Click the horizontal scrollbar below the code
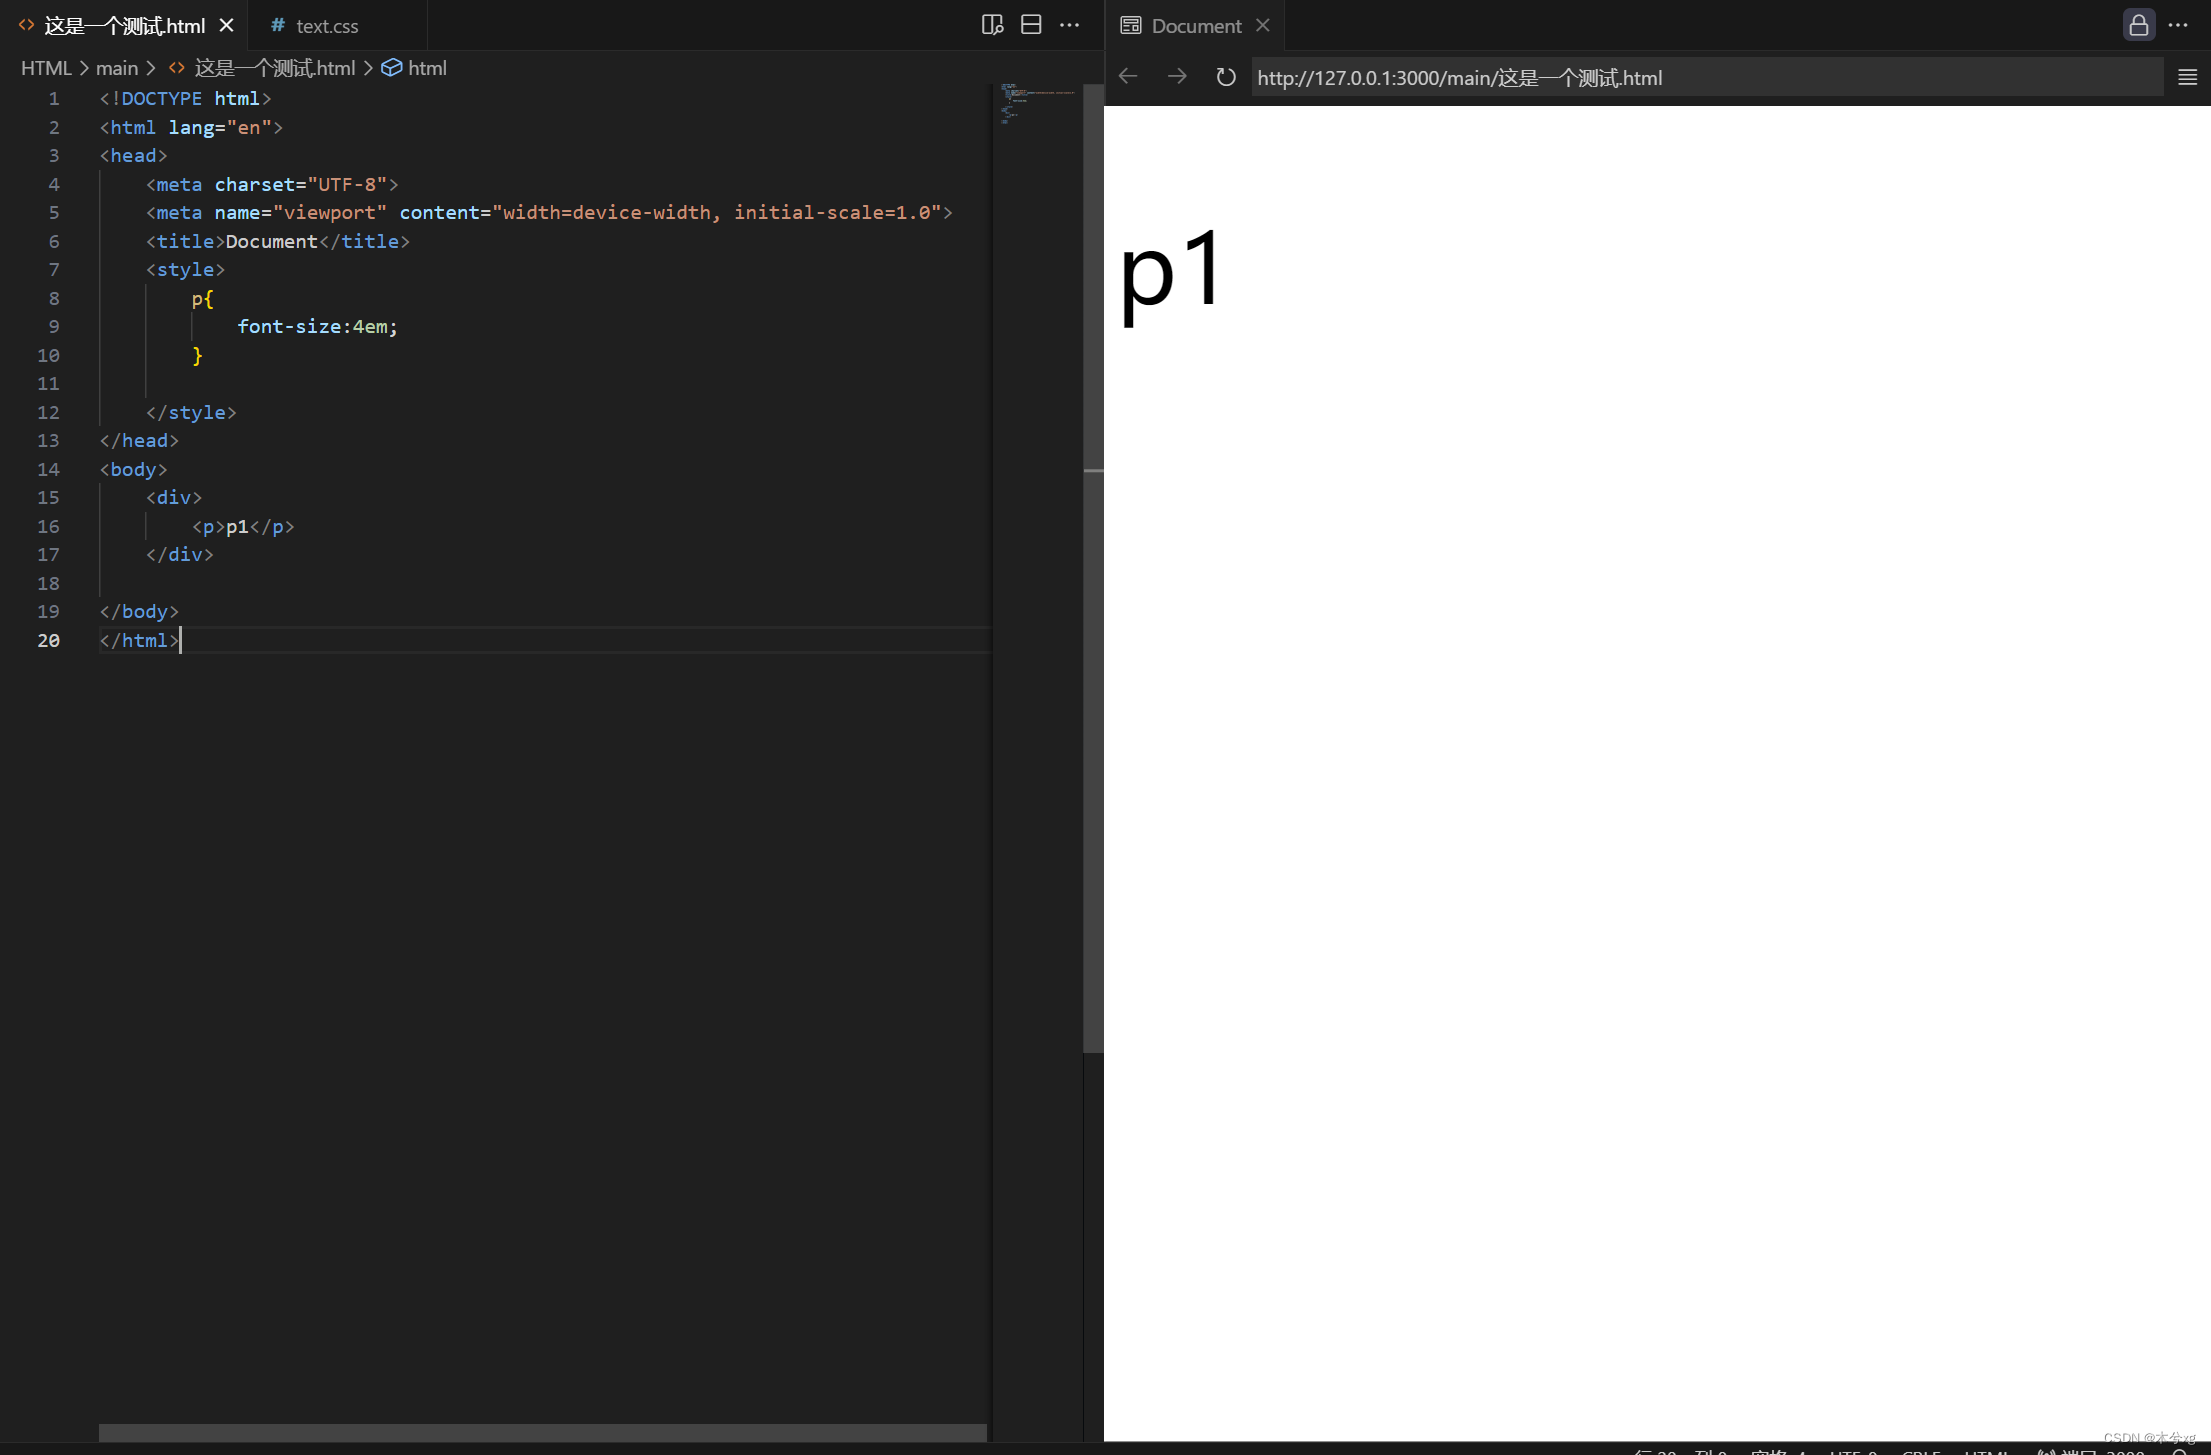This screenshot has height=1455, width=2211. coord(543,1432)
